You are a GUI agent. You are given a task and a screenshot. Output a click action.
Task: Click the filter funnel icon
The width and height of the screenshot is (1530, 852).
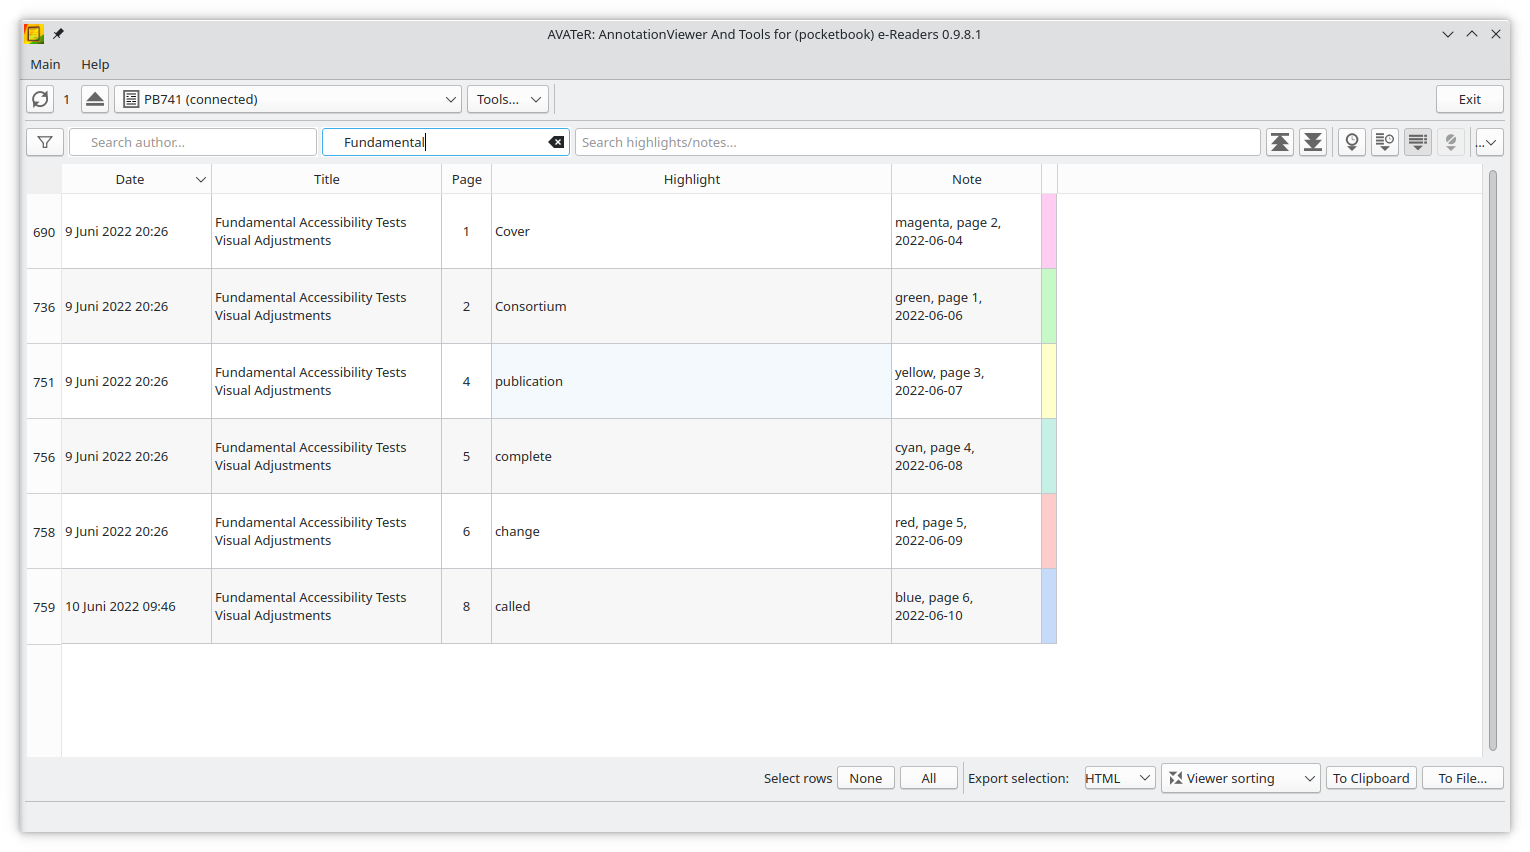pyautogui.click(x=45, y=142)
